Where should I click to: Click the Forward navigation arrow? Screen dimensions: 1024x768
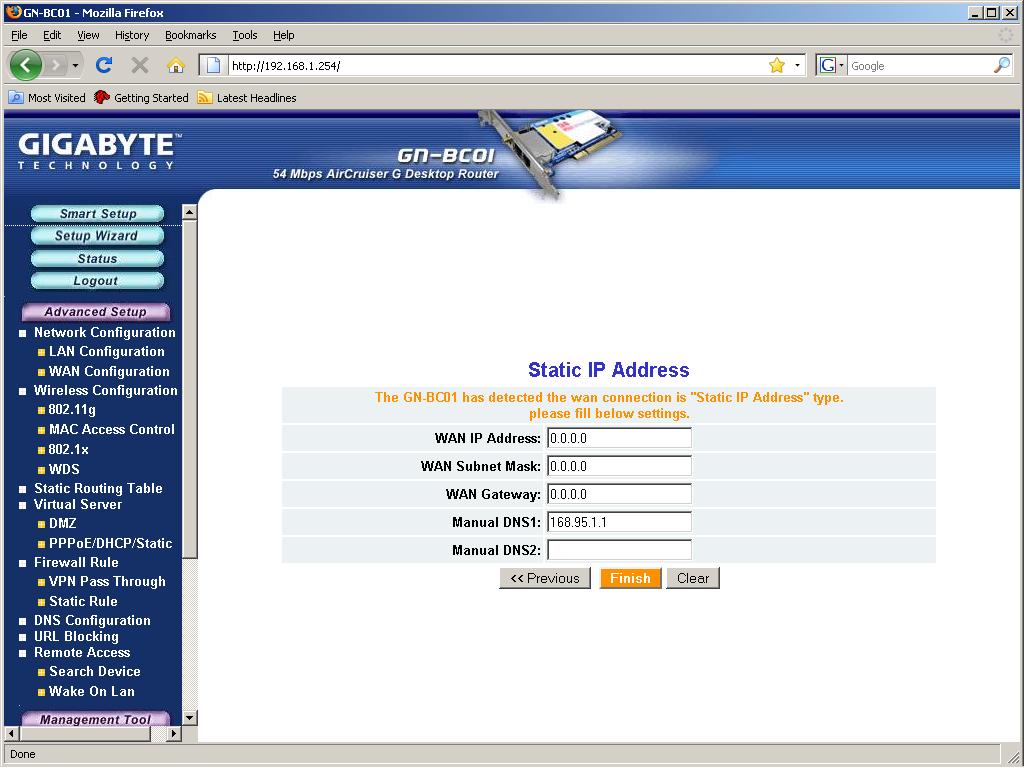(x=56, y=65)
